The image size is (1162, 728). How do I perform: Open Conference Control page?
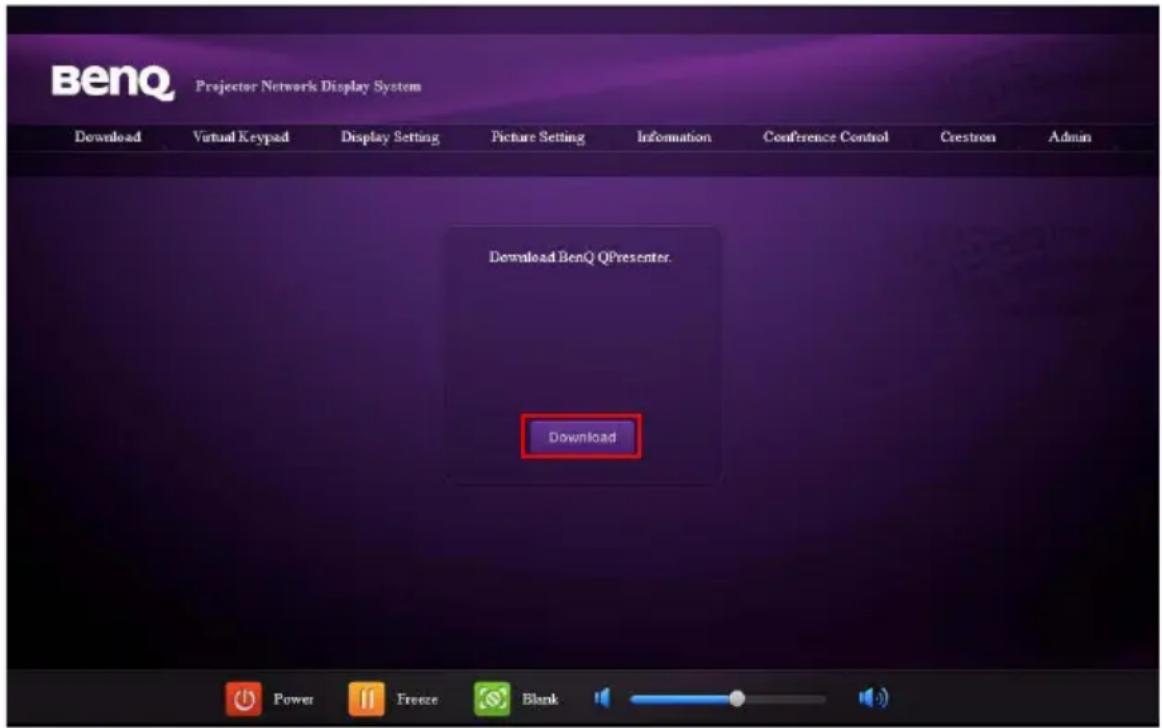(x=826, y=137)
